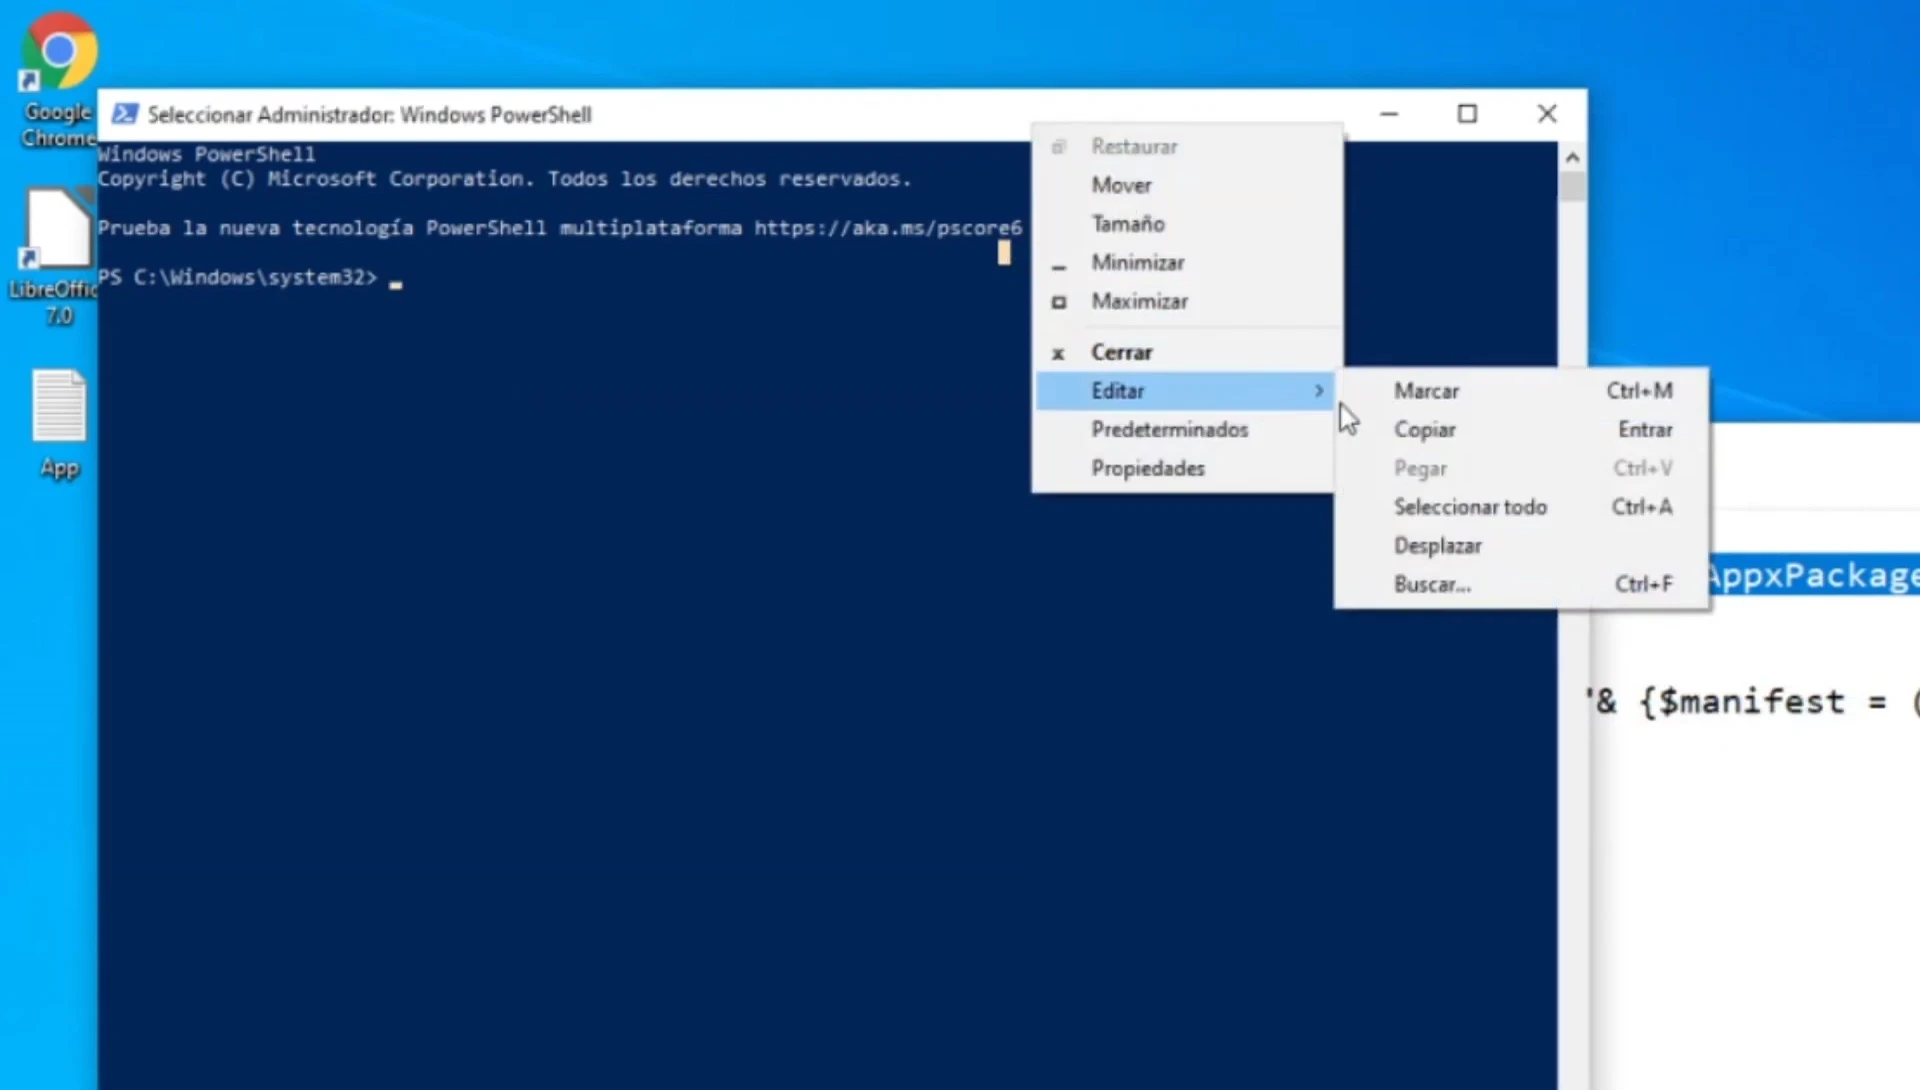Choose Mover in the window menu
This screenshot has height=1090, width=1920.
[x=1187, y=185]
